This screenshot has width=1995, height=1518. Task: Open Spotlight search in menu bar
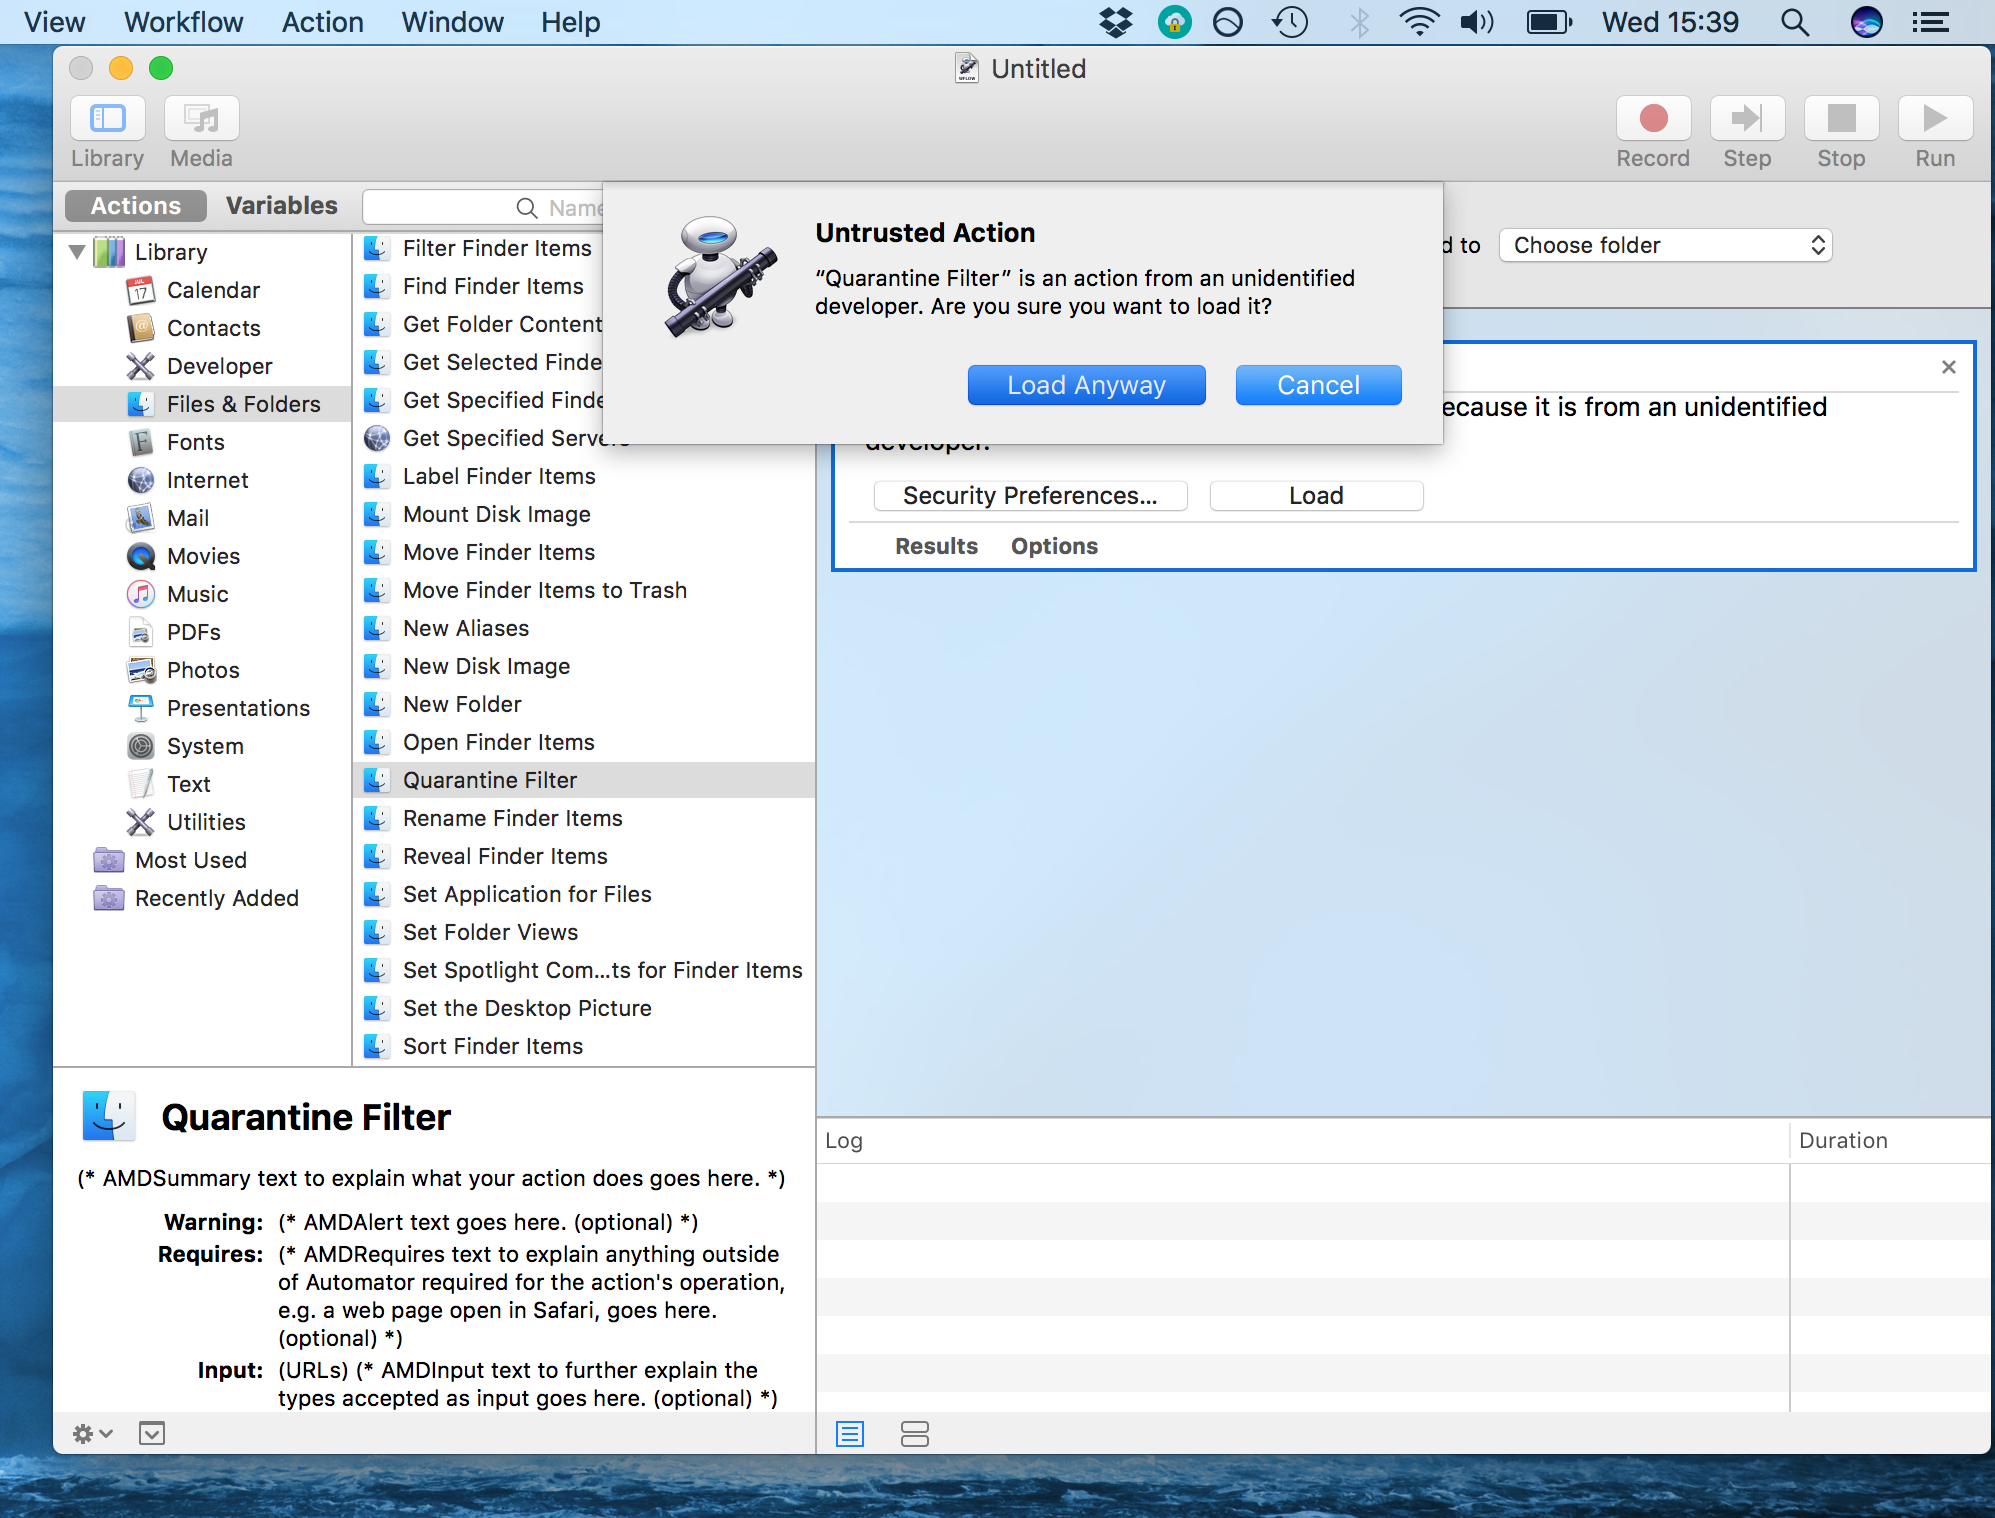point(1795,22)
